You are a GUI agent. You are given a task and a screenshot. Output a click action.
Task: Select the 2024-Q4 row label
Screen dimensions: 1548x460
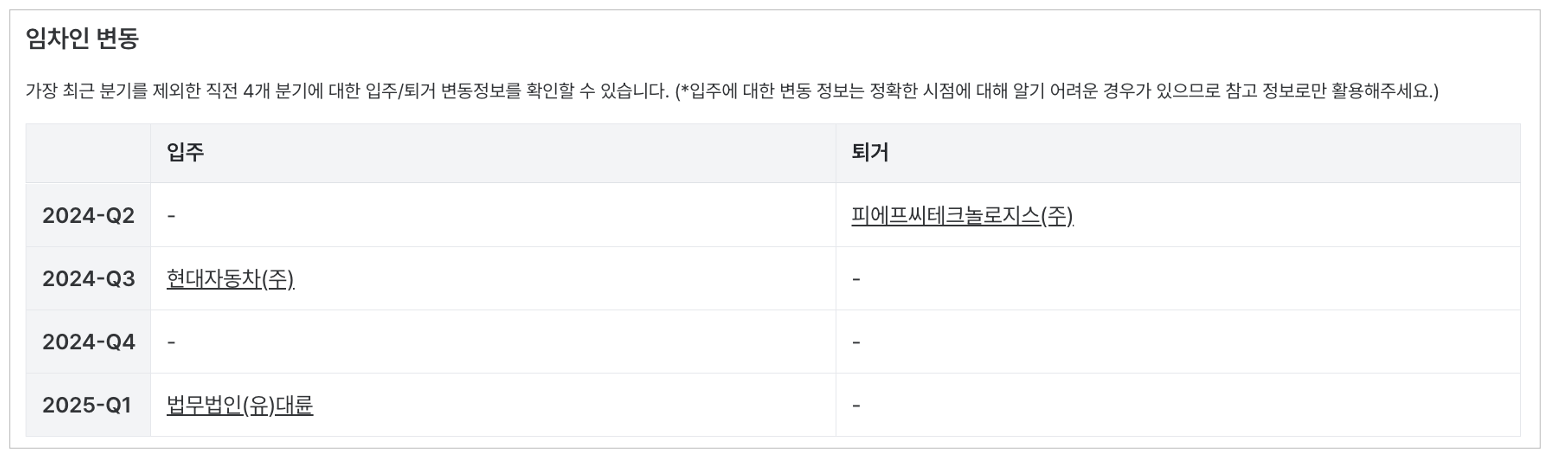(88, 342)
